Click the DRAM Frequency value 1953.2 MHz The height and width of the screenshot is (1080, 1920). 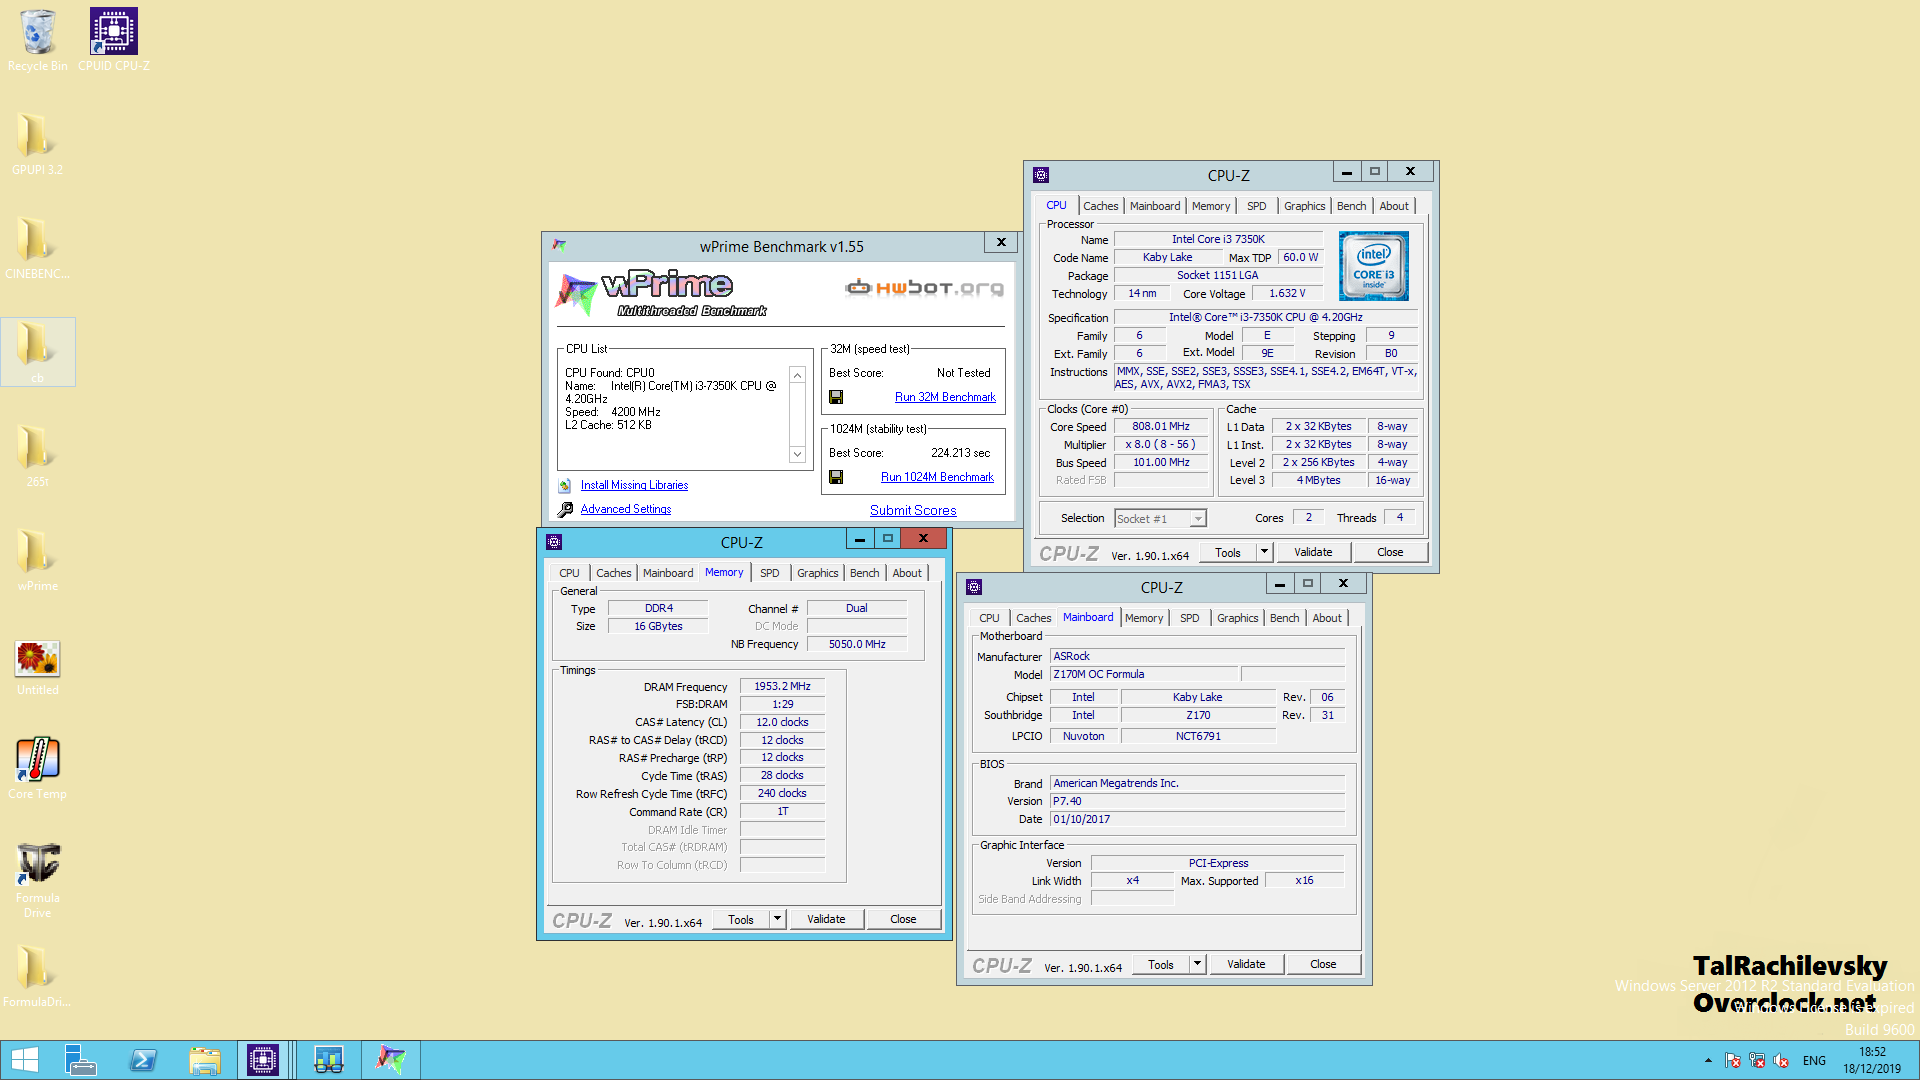point(782,686)
